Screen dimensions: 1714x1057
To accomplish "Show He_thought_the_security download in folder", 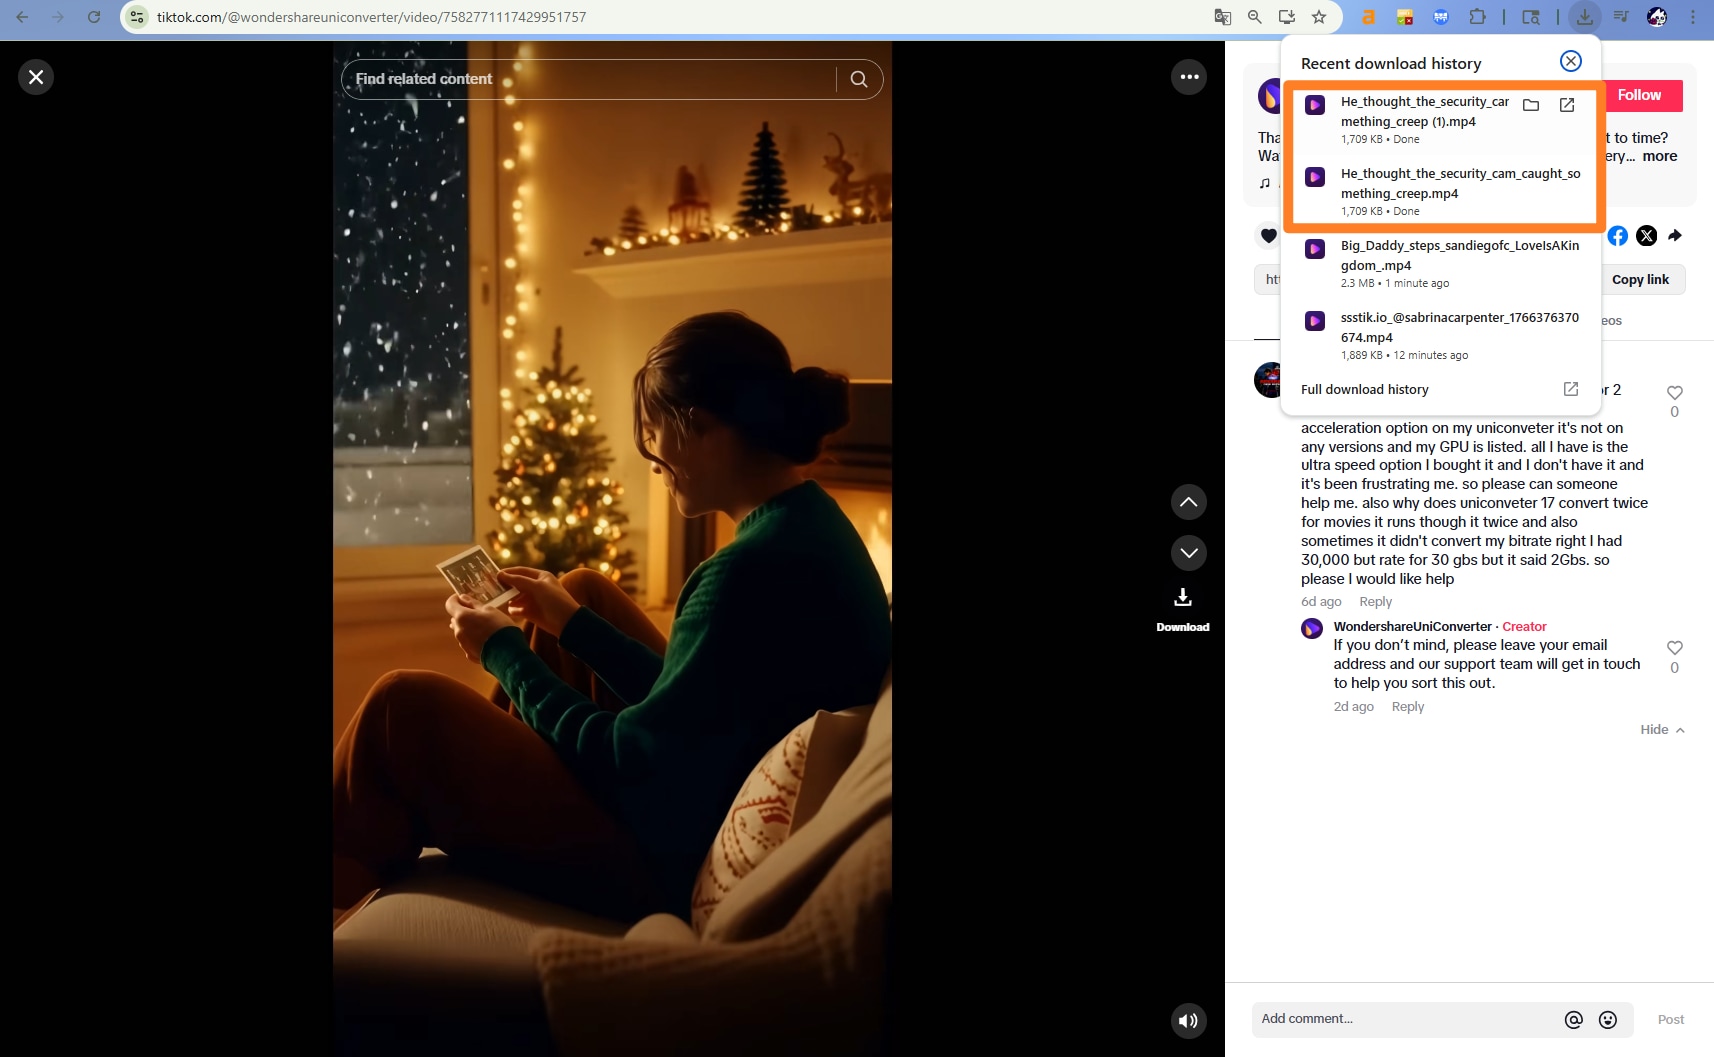I will [1529, 104].
